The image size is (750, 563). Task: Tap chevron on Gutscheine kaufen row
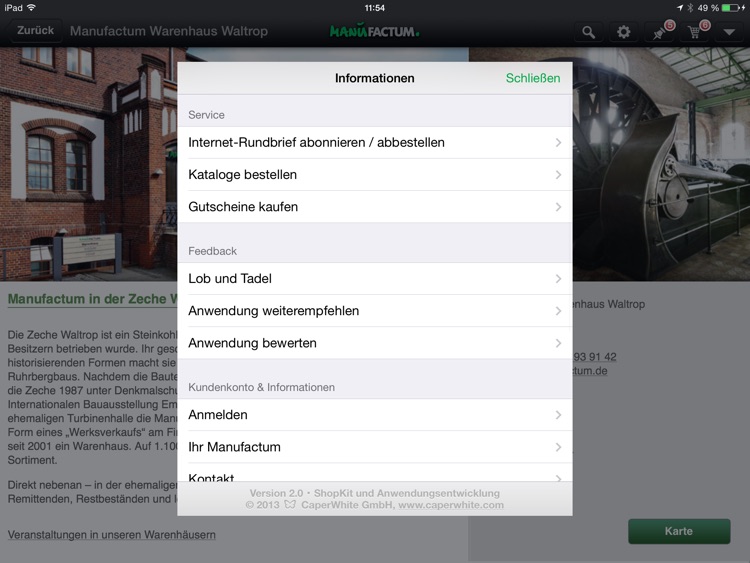click(x=558, y=207)
